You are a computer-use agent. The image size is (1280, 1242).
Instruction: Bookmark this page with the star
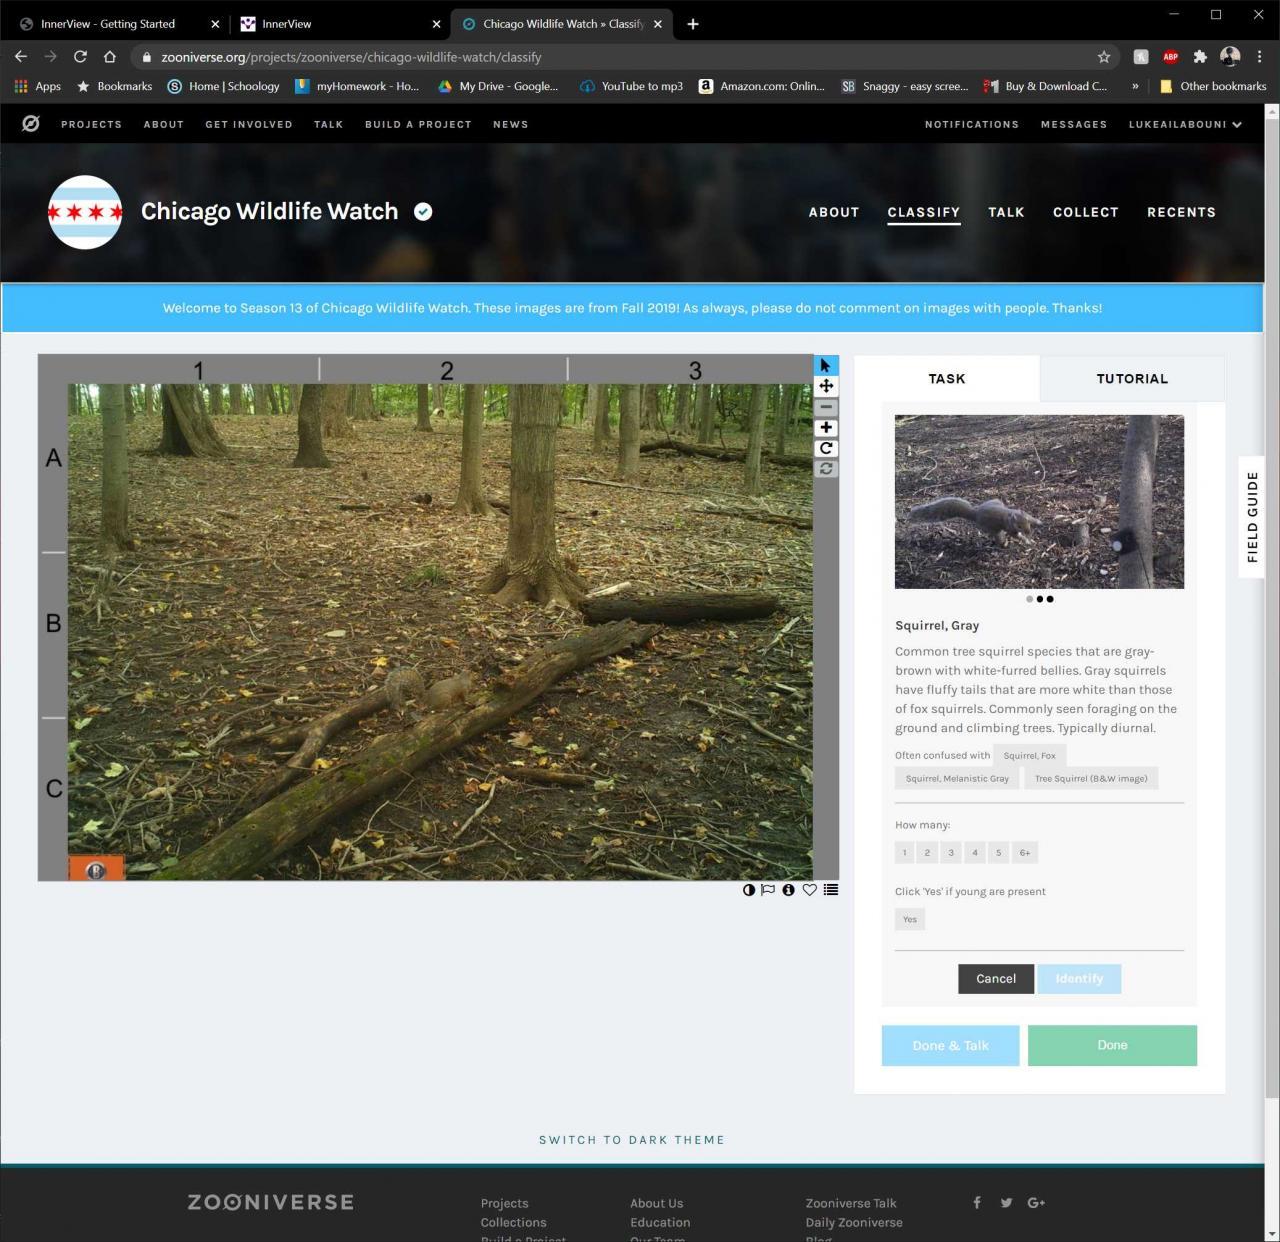1104,57
